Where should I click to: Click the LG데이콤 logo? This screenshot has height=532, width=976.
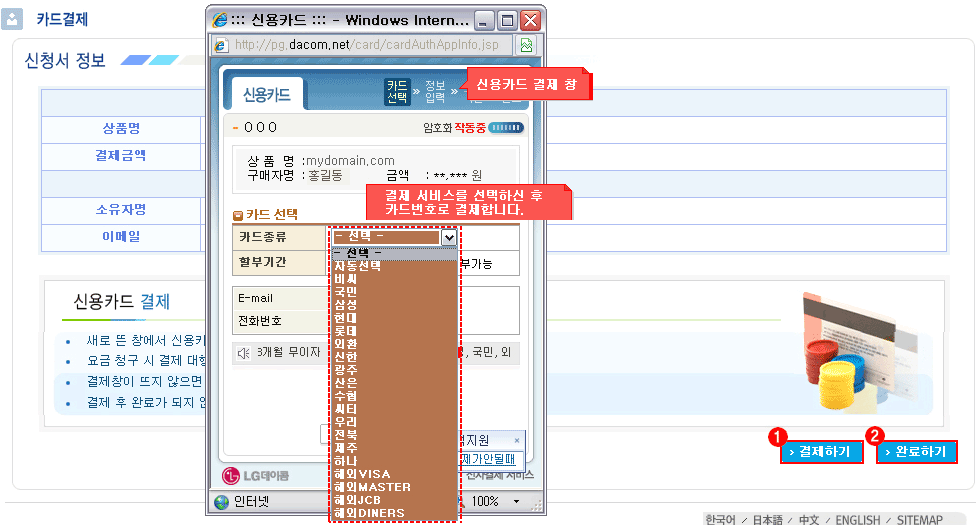(256, 474)
